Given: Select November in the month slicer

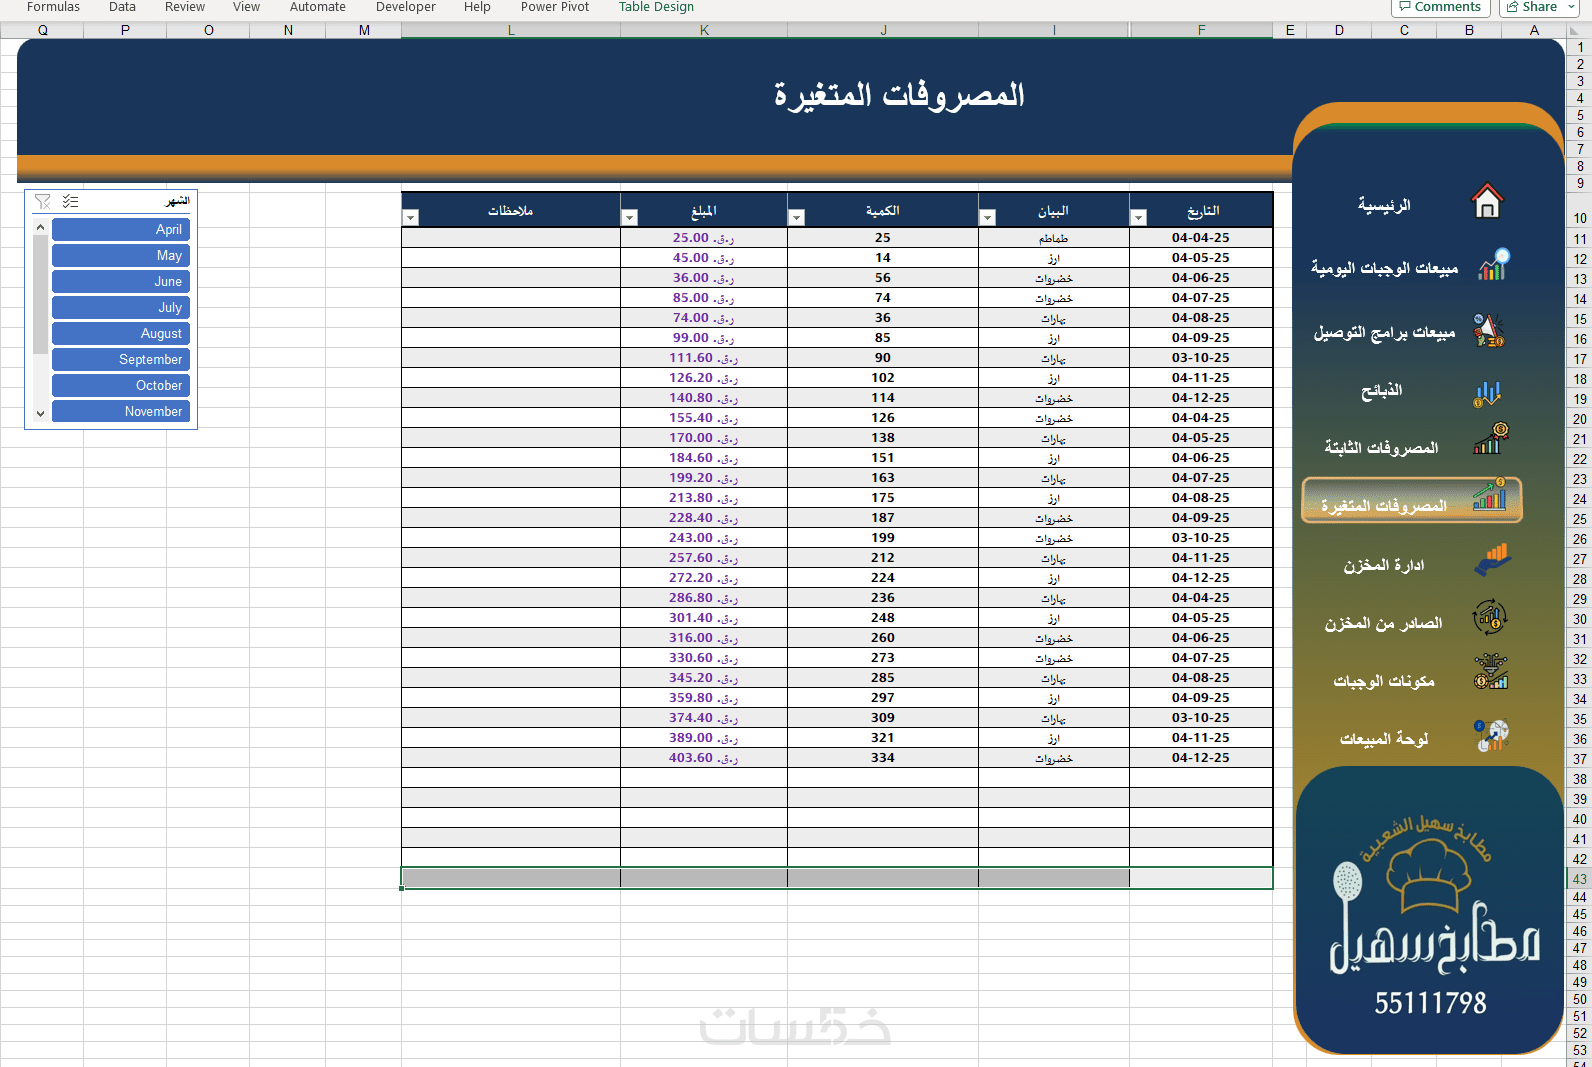Looking at the screenshot, I should tap(121, 411).
